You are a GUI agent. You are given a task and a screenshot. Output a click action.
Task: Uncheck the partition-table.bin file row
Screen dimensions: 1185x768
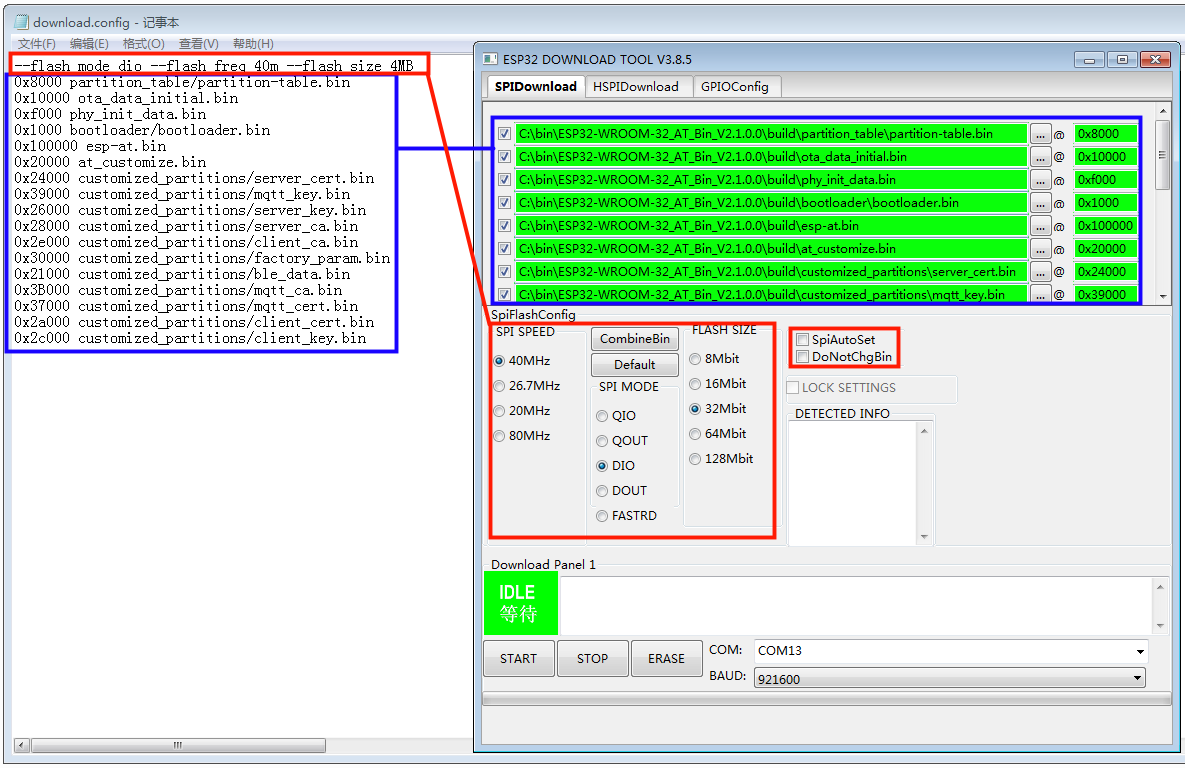coord(504,134)
